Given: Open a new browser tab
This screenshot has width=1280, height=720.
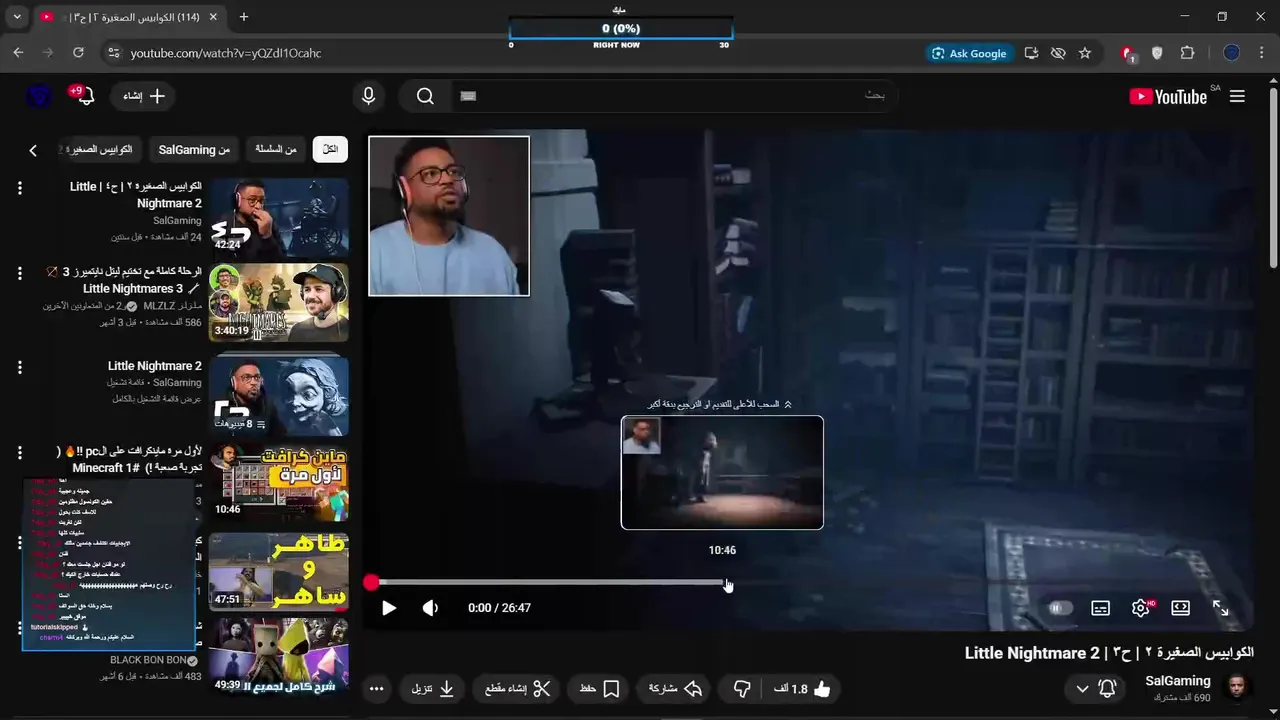Looking at the screenshot, I should click(244, 17).
